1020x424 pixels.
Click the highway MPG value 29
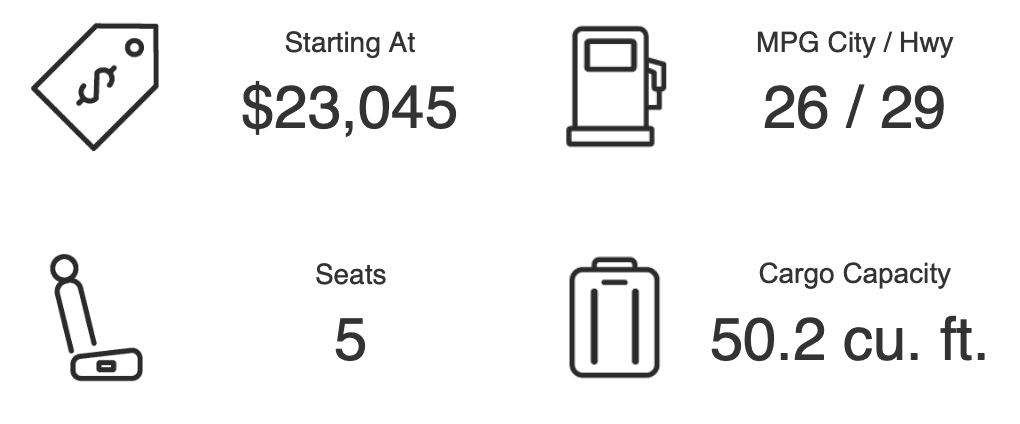pos(912,107)
